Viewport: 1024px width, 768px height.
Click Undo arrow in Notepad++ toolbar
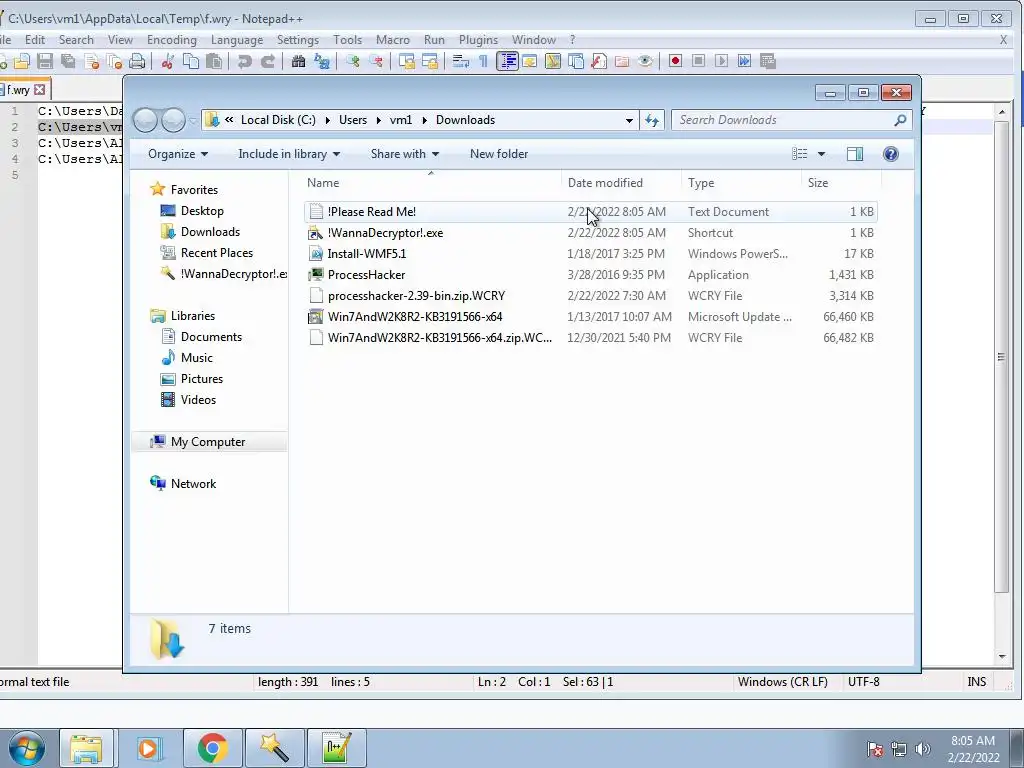click(x=244, y=61)
